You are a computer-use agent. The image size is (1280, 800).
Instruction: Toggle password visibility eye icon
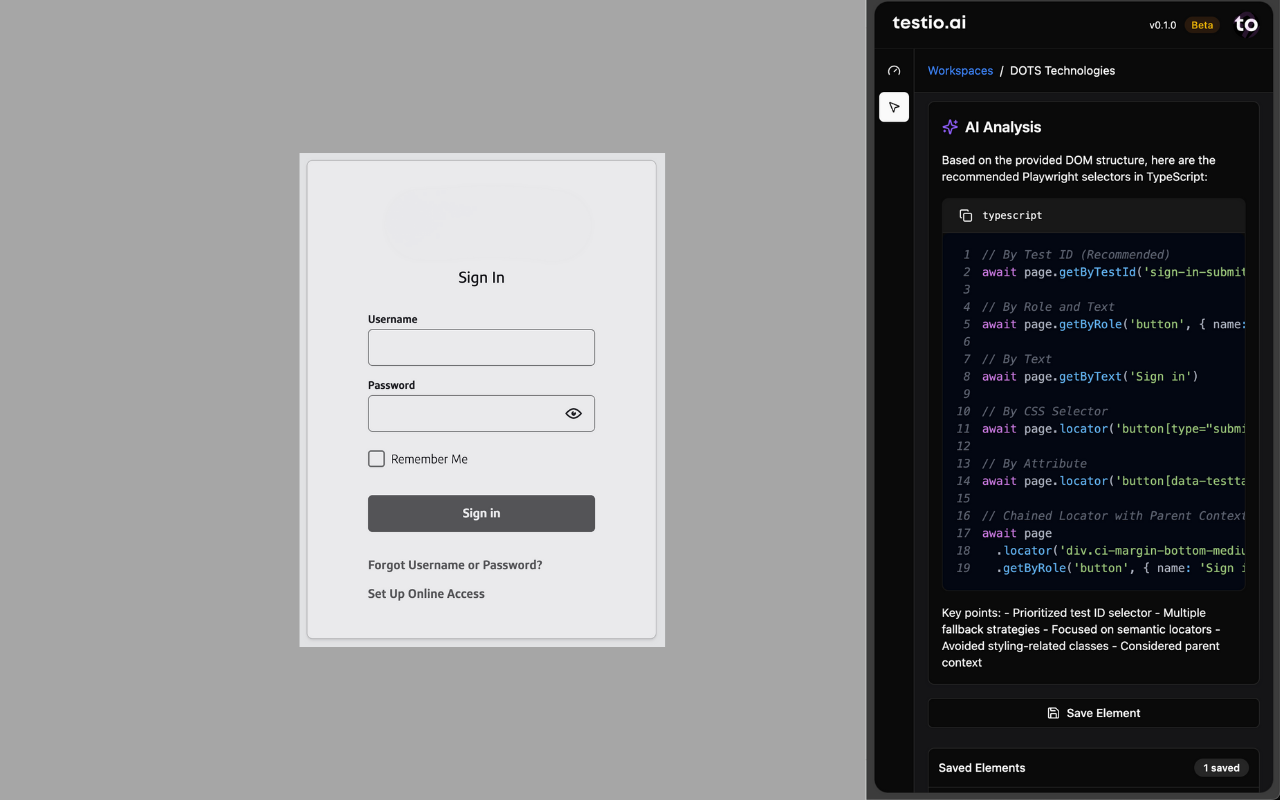pyautogui.click(x=573, y=413)
